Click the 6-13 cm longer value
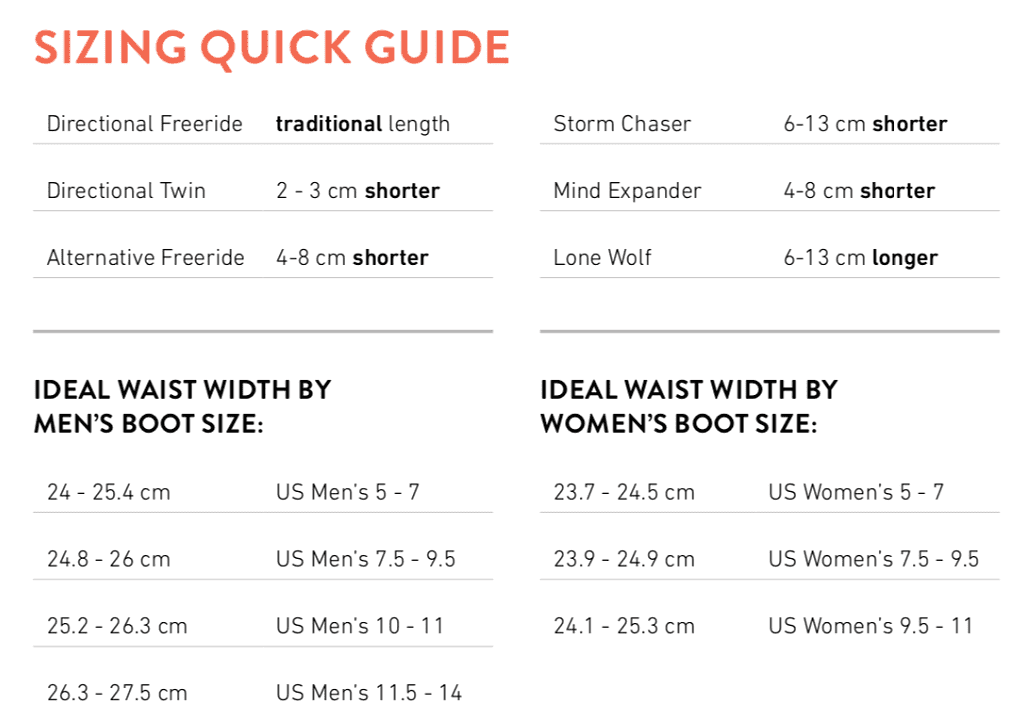The height and width of the screenshot is (717, 1025). [x=860, y=258]
